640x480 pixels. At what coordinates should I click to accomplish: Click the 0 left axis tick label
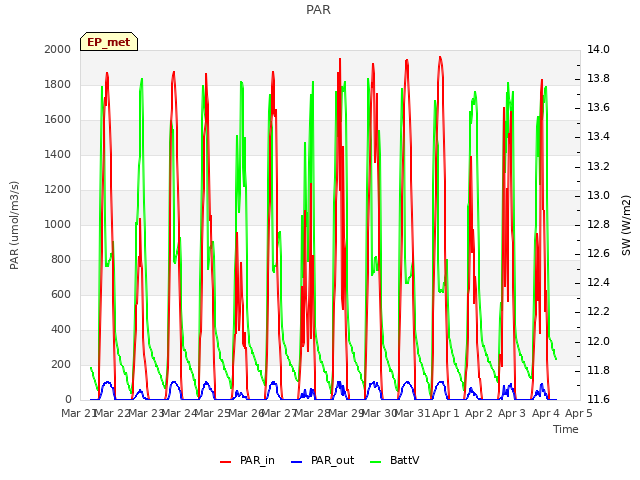(68, 400)
